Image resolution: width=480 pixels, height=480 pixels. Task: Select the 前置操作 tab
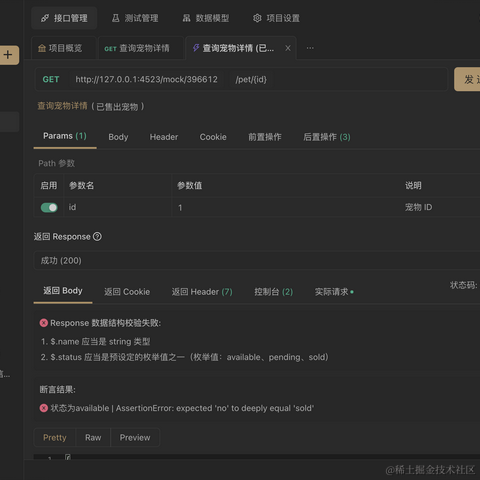tap(265, 137)
